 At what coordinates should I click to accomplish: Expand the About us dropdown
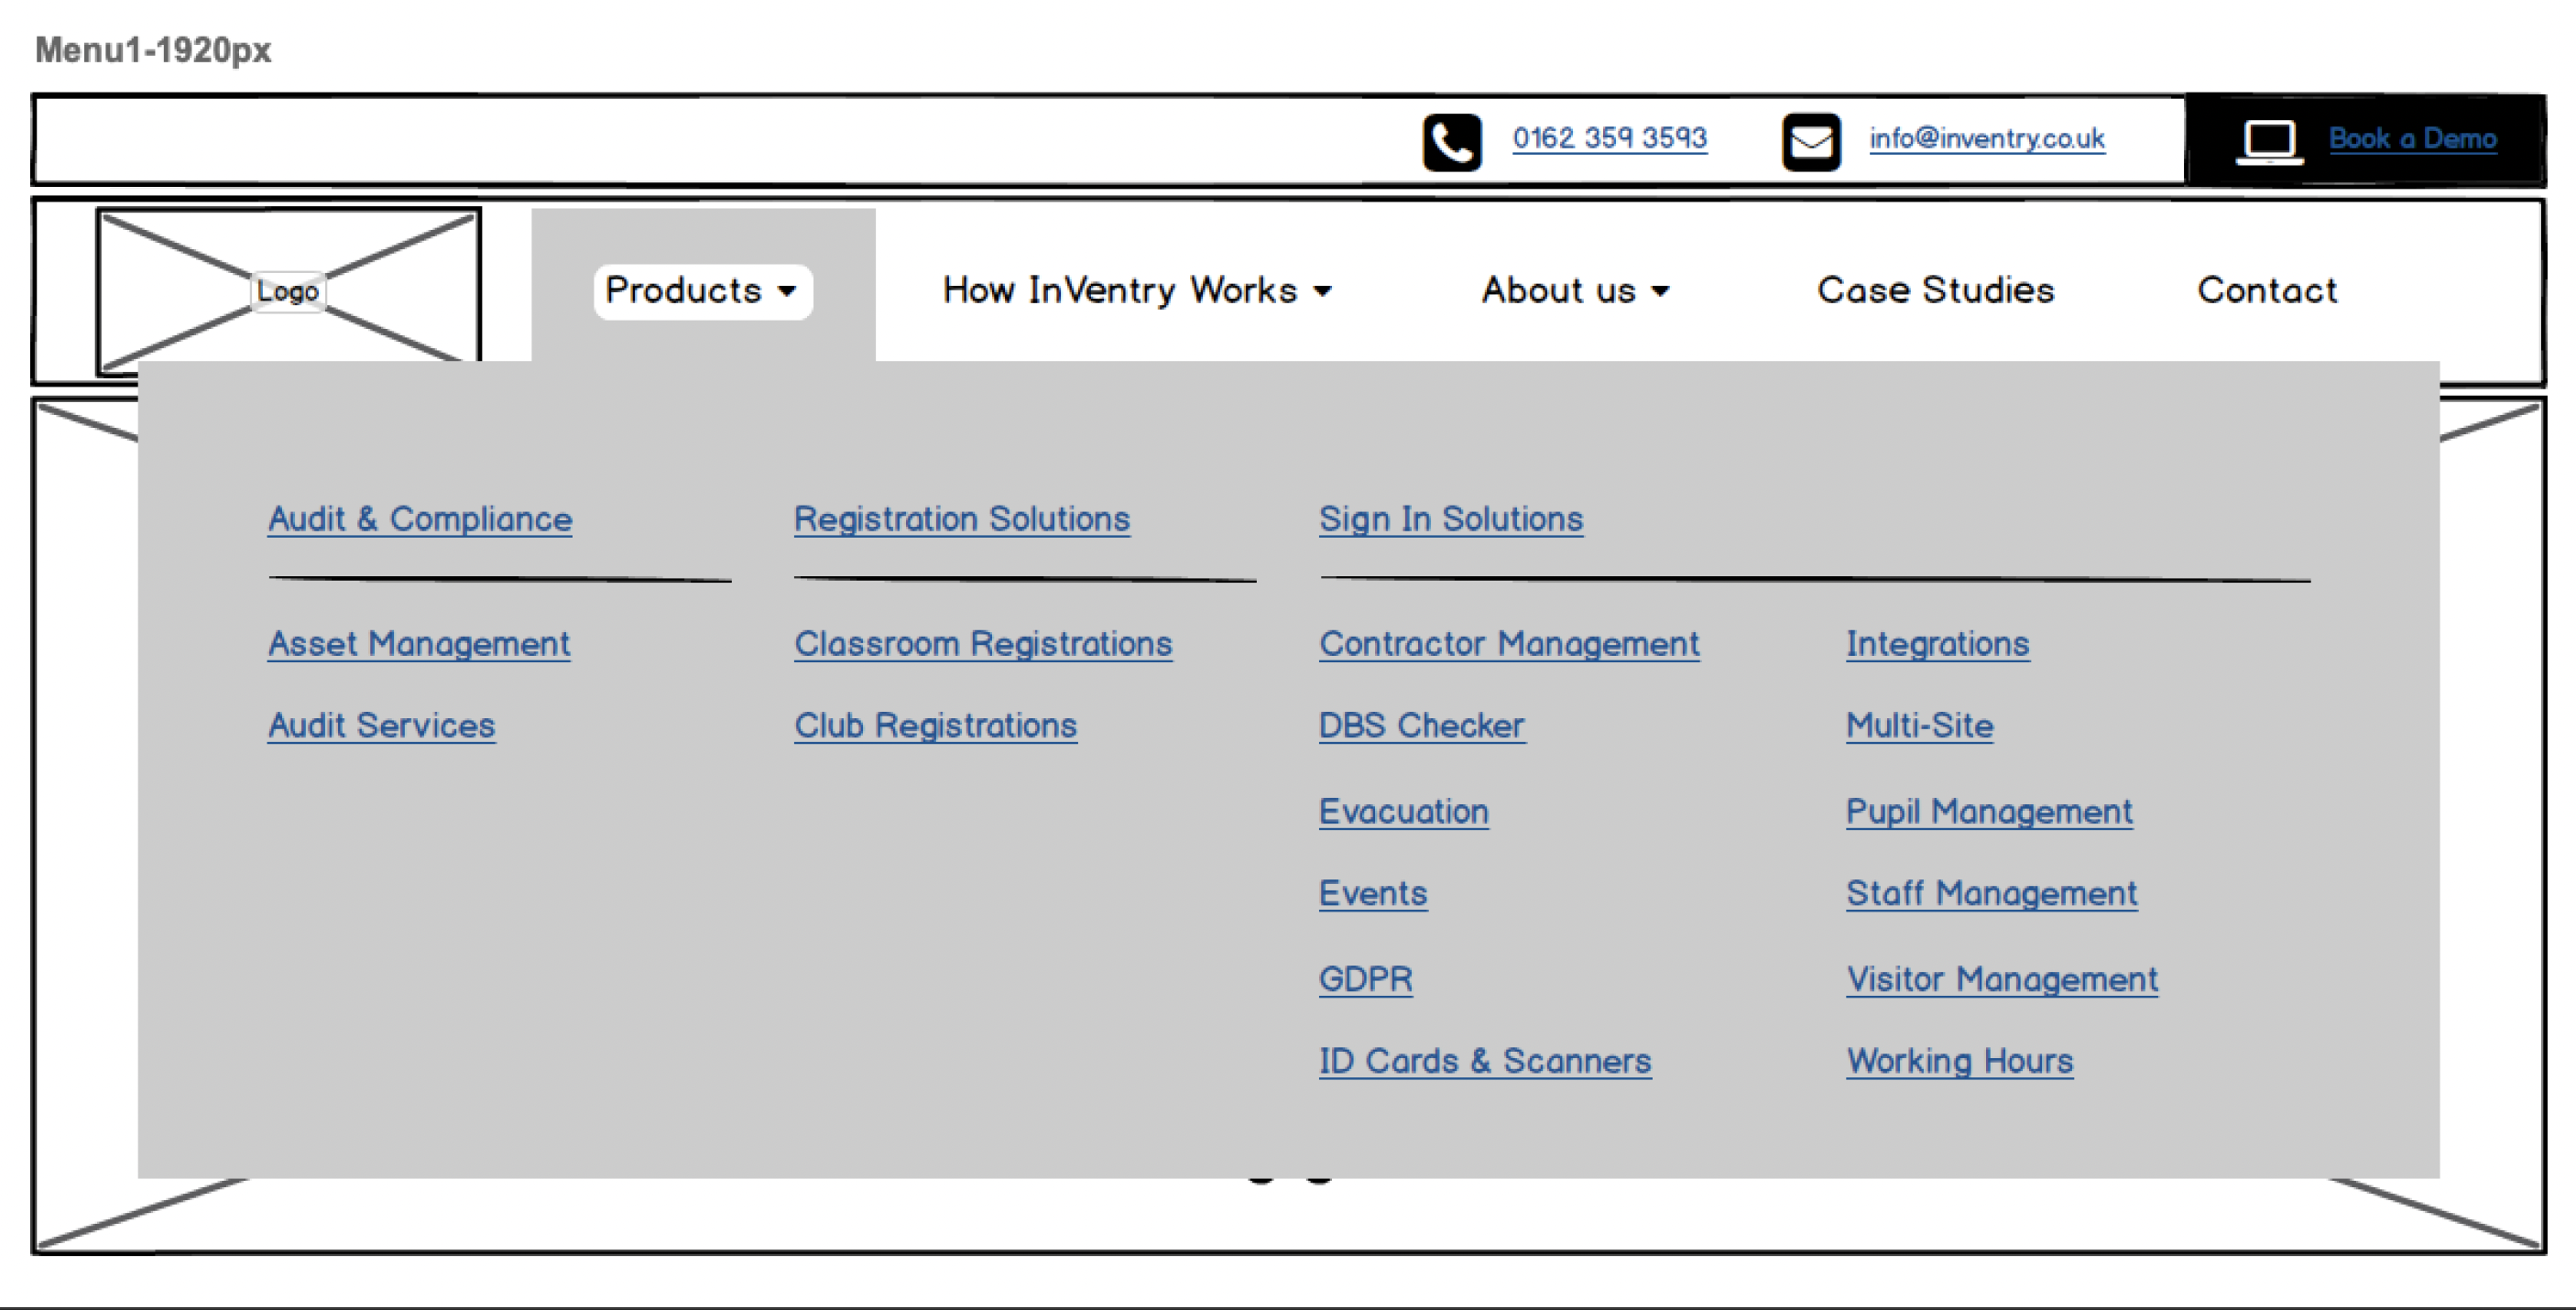[x=1575, y=290]
